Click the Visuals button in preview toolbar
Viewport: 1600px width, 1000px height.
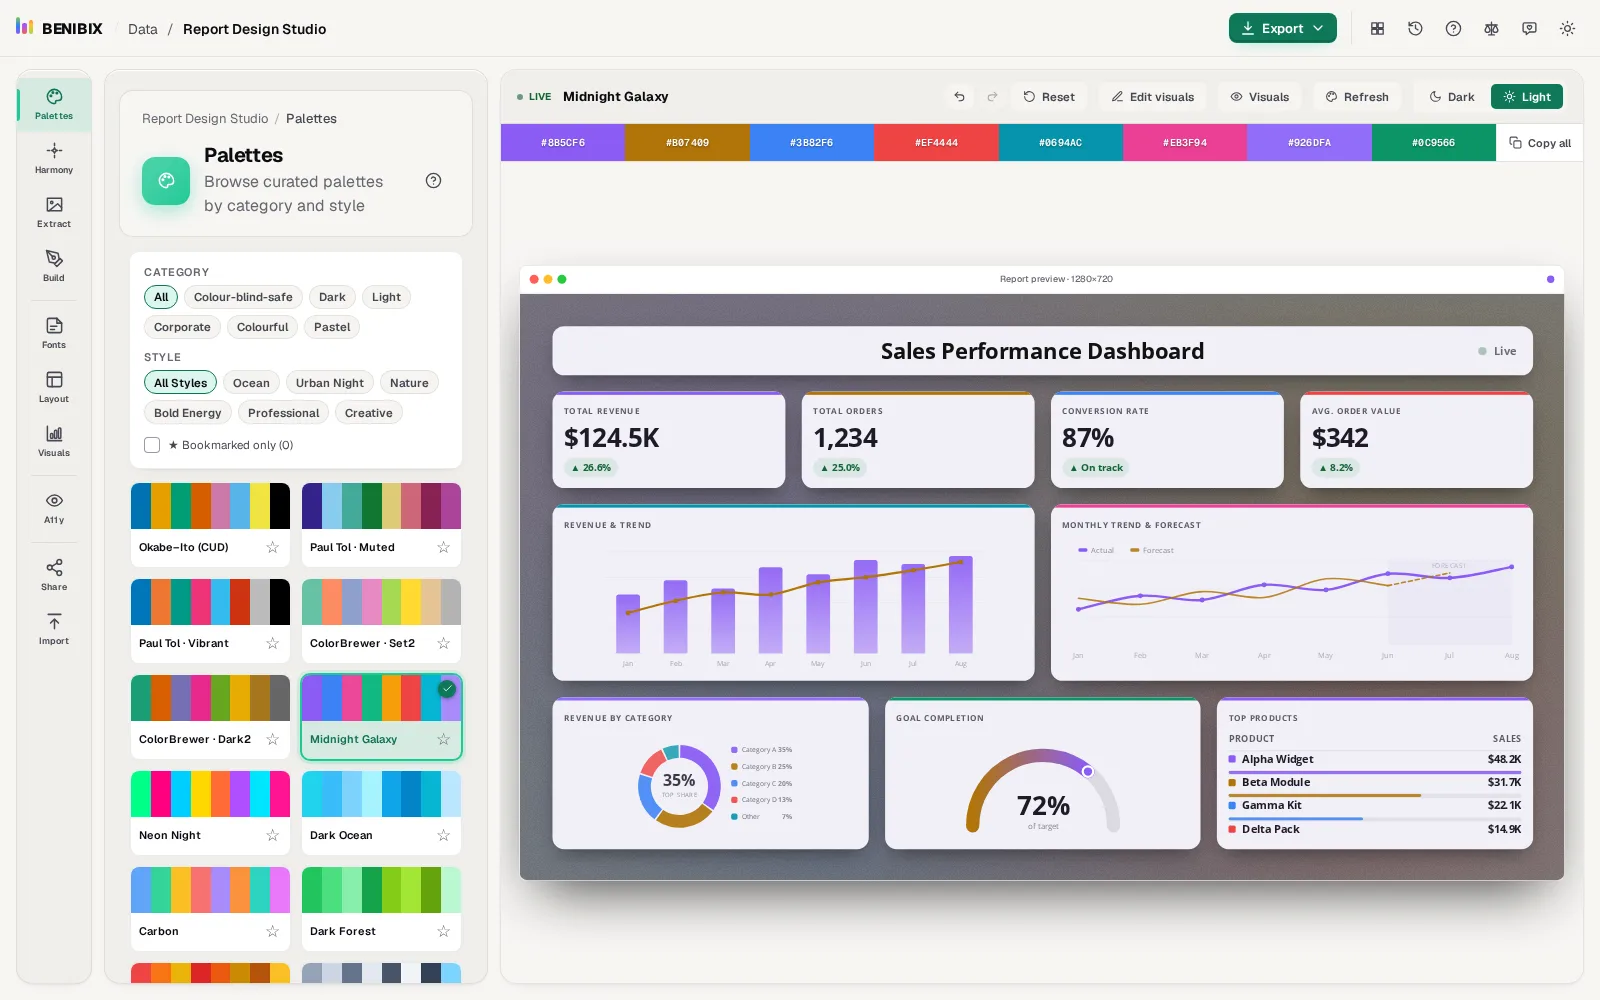(x=1260, y=97)
